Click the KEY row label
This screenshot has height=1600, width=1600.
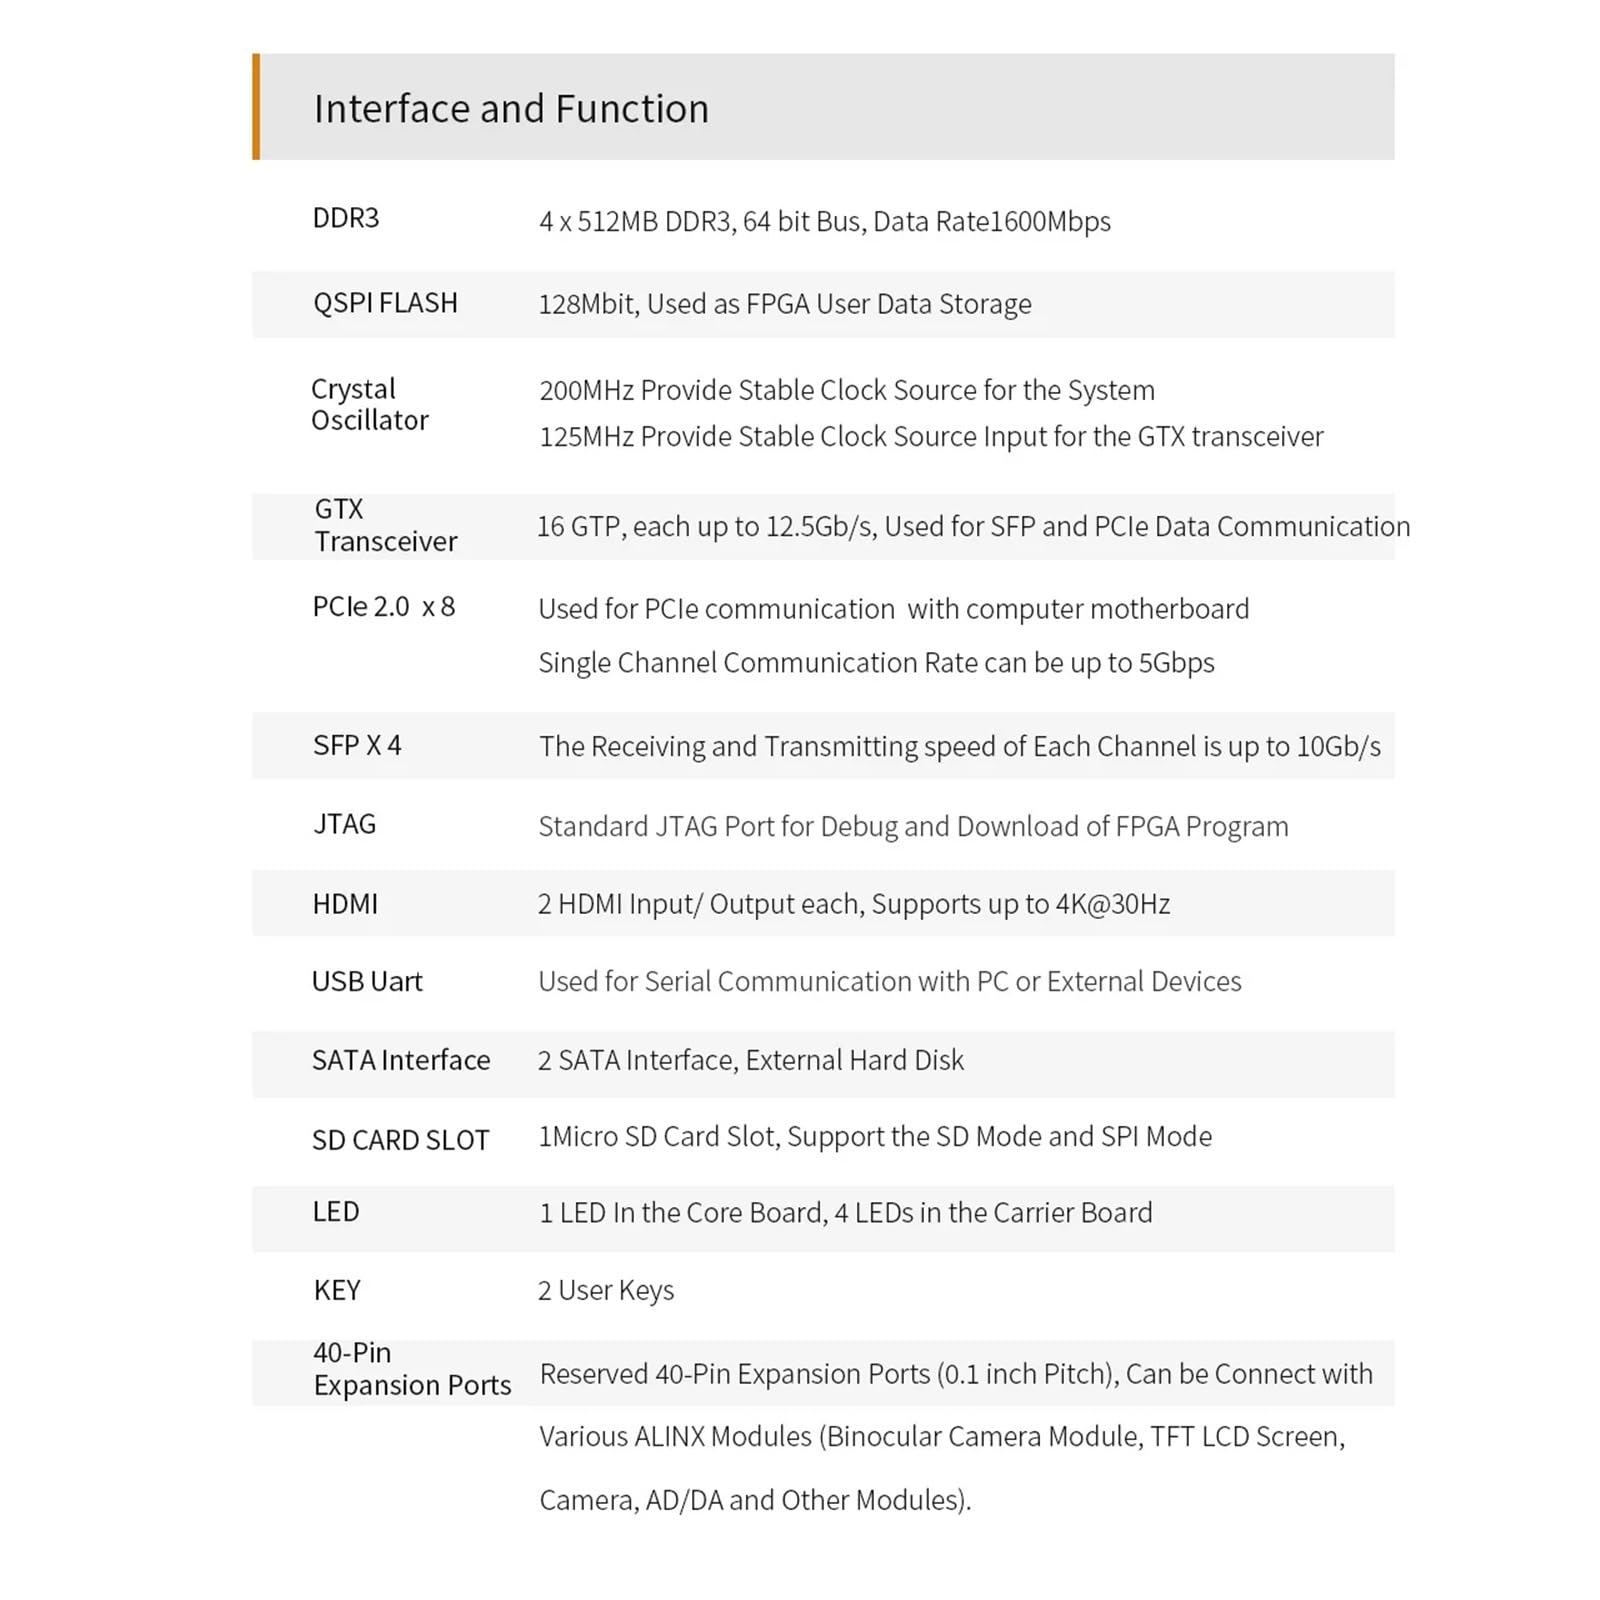pos(337,1290)
